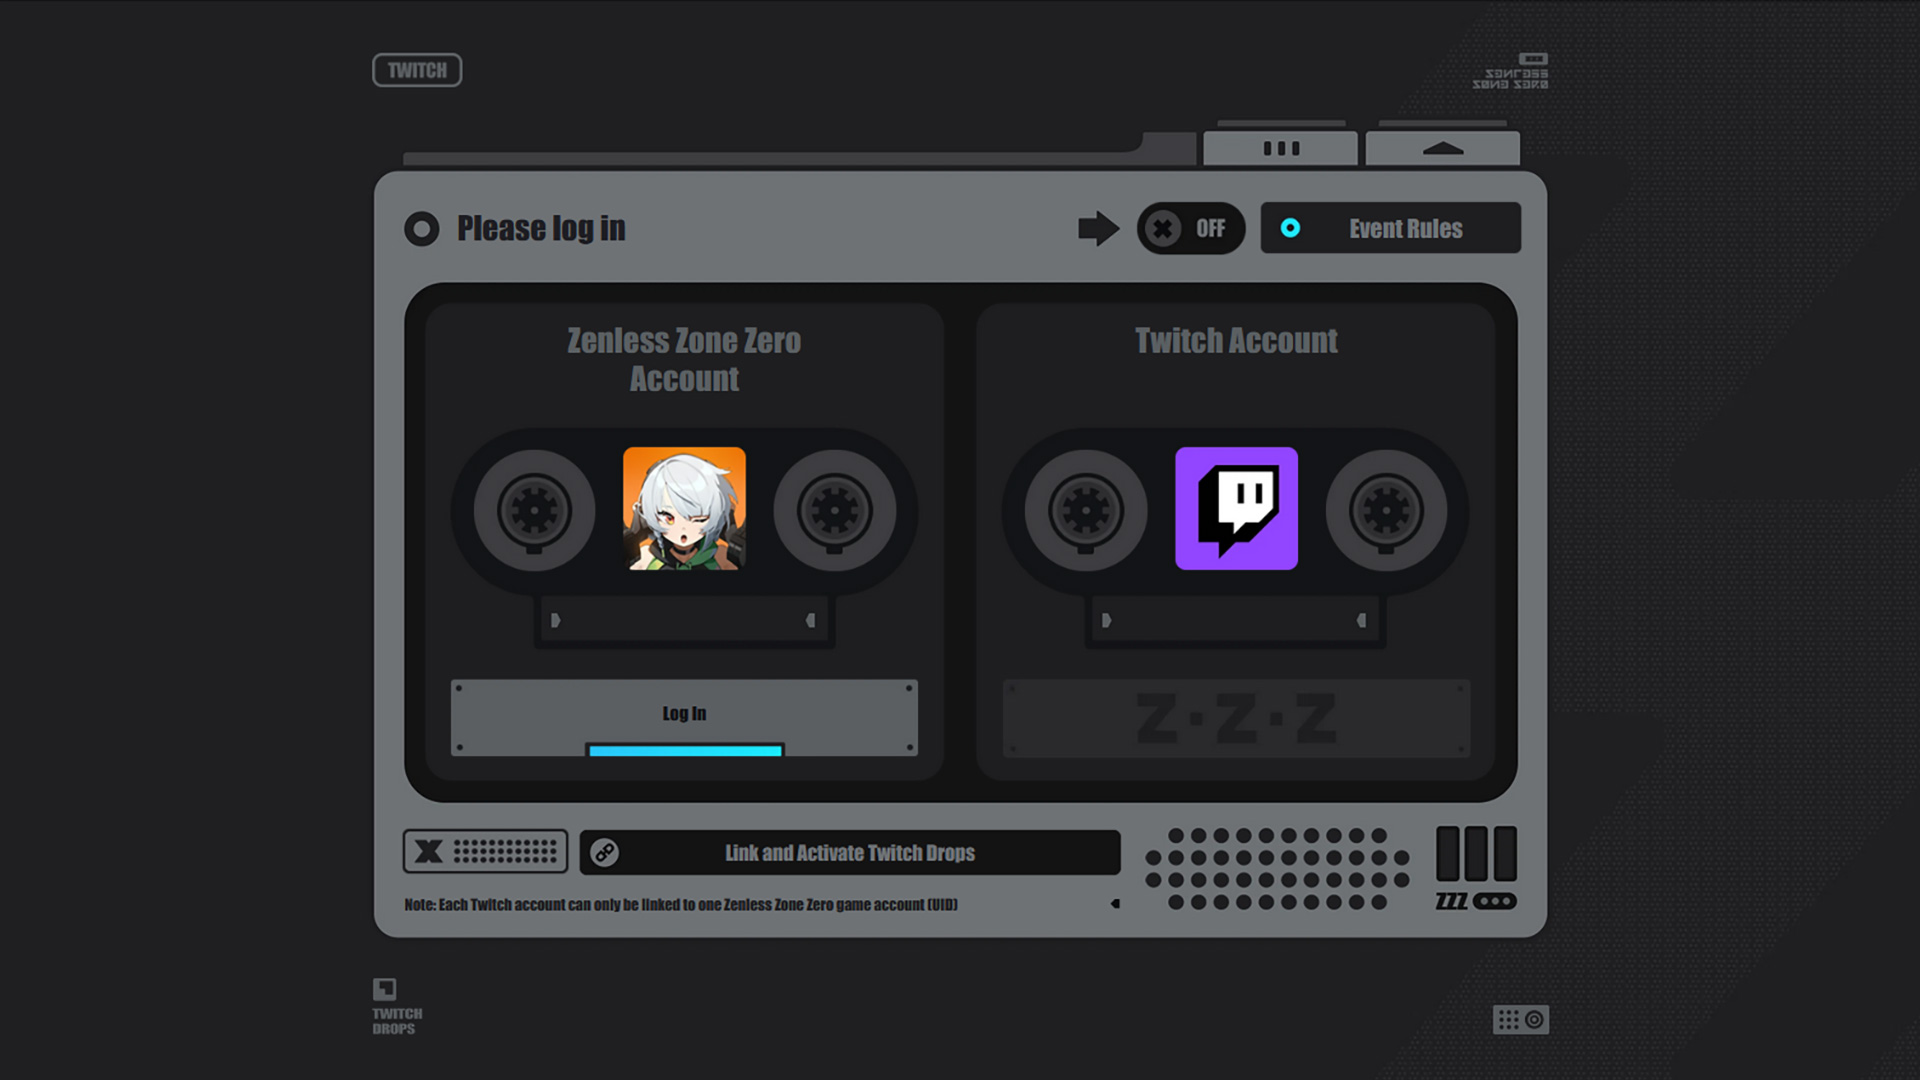Click the TWITCH badge logo top-left
Screen dimensions: 1920x1080
tap(417, 70)
